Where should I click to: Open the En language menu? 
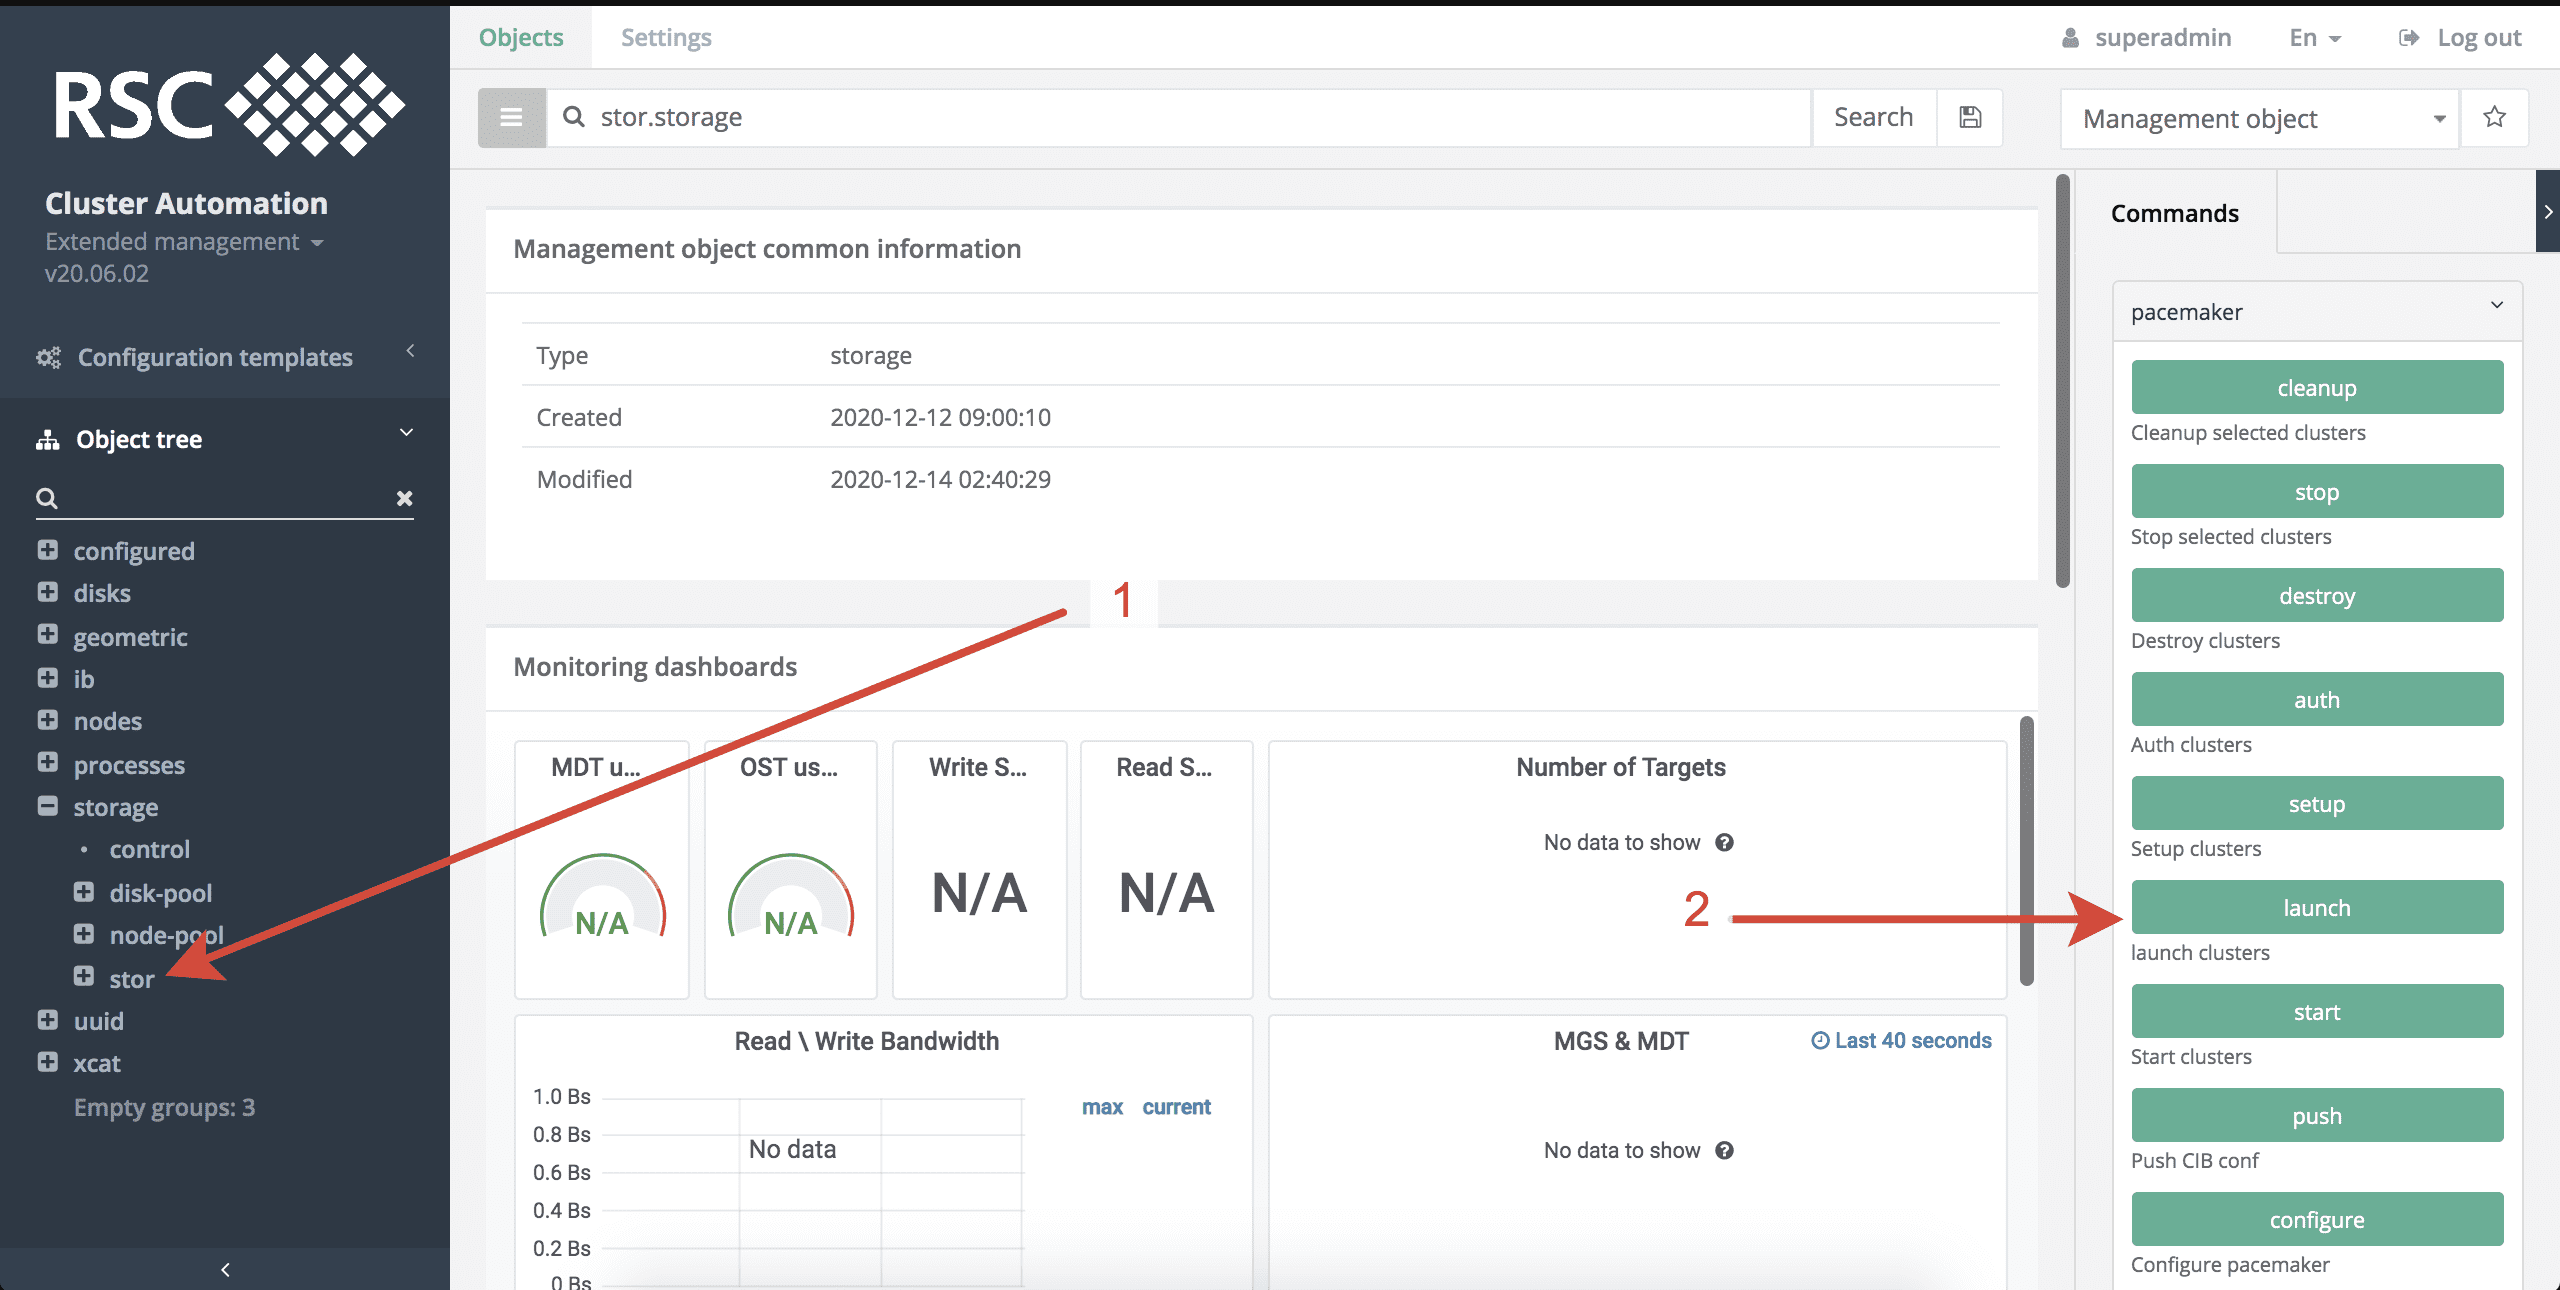pyautogui.click(x=2314, y=37)
